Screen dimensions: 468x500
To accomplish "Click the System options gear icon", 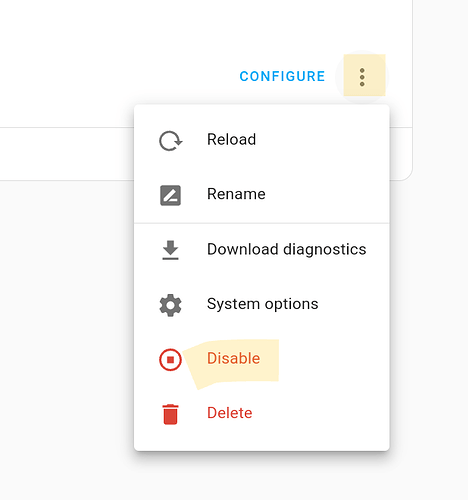I will (x=170, y=305).
